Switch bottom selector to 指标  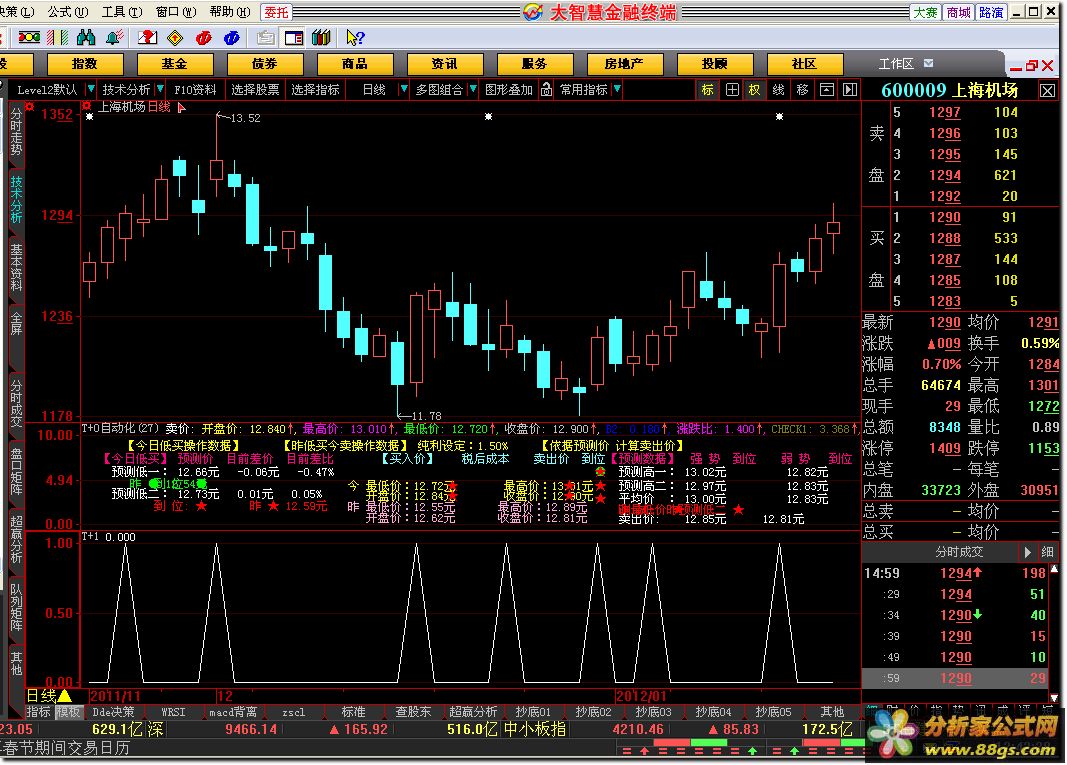[x=39, y=712]
